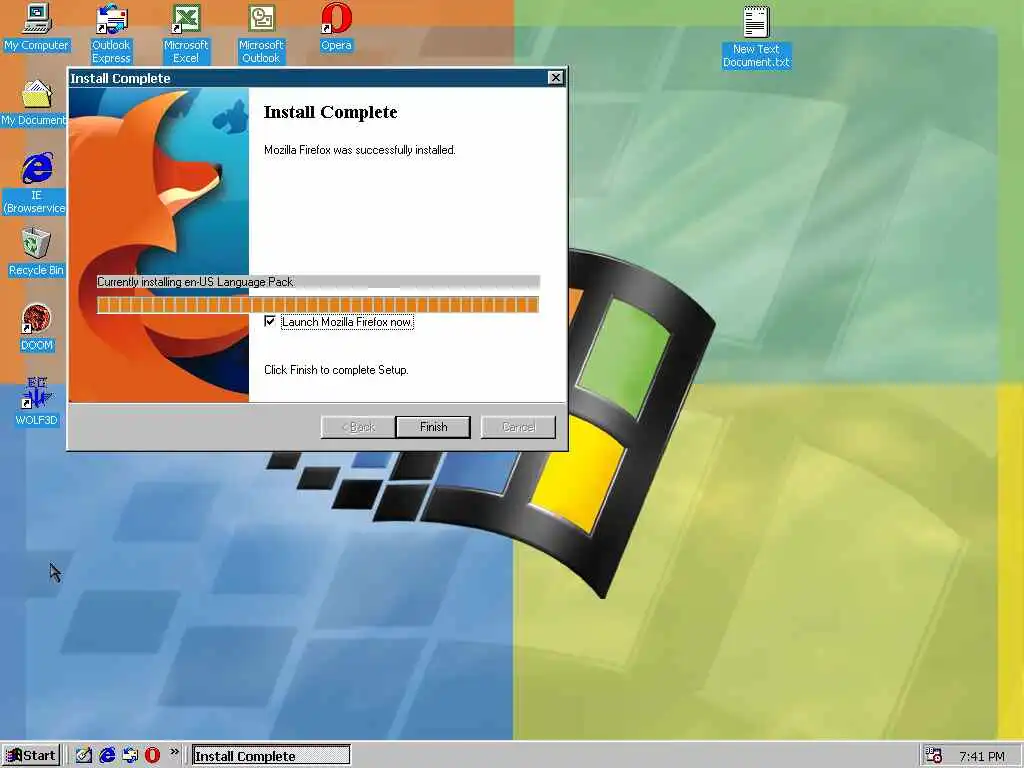Click the Show Desktop quick launch icon

click(x=84, y=756)
